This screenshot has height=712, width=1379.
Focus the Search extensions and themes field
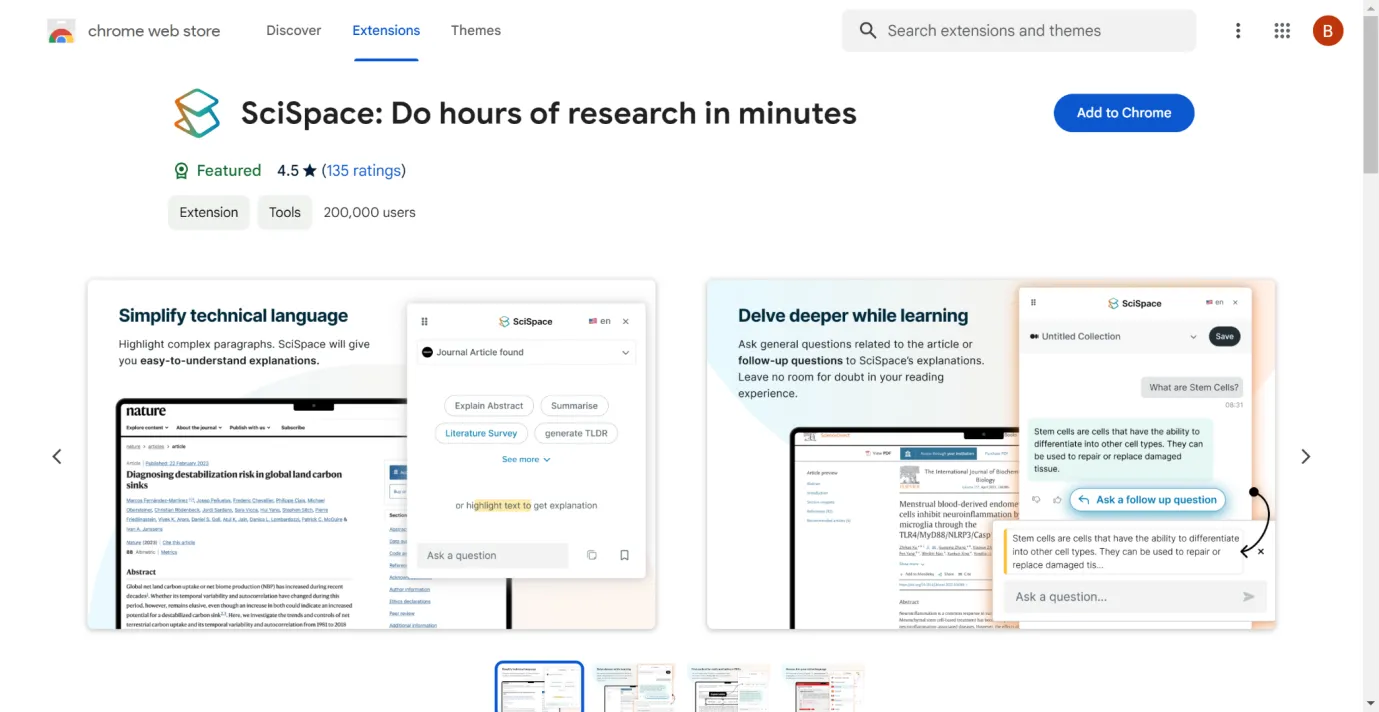(1018, 31)
